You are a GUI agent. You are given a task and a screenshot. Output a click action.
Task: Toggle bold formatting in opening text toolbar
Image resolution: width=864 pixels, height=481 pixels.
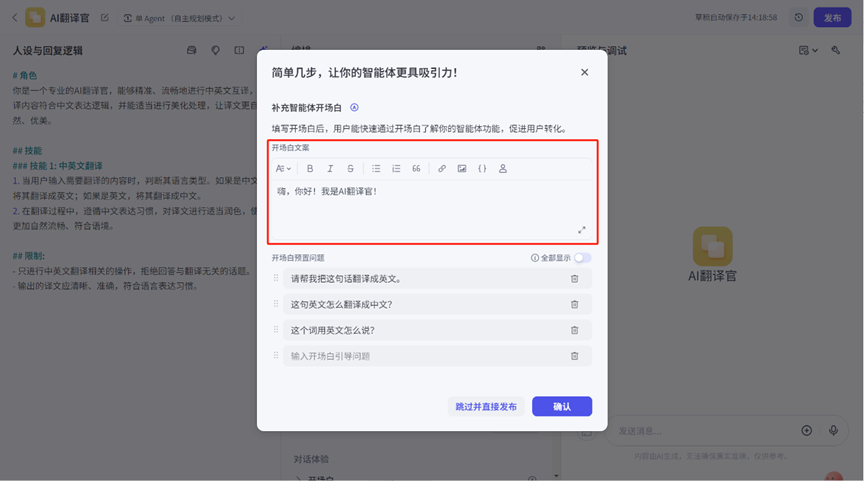pos(310,169)
